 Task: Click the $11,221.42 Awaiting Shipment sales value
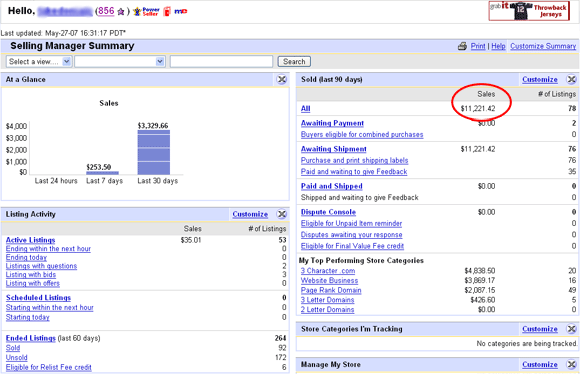coord(478,149)
